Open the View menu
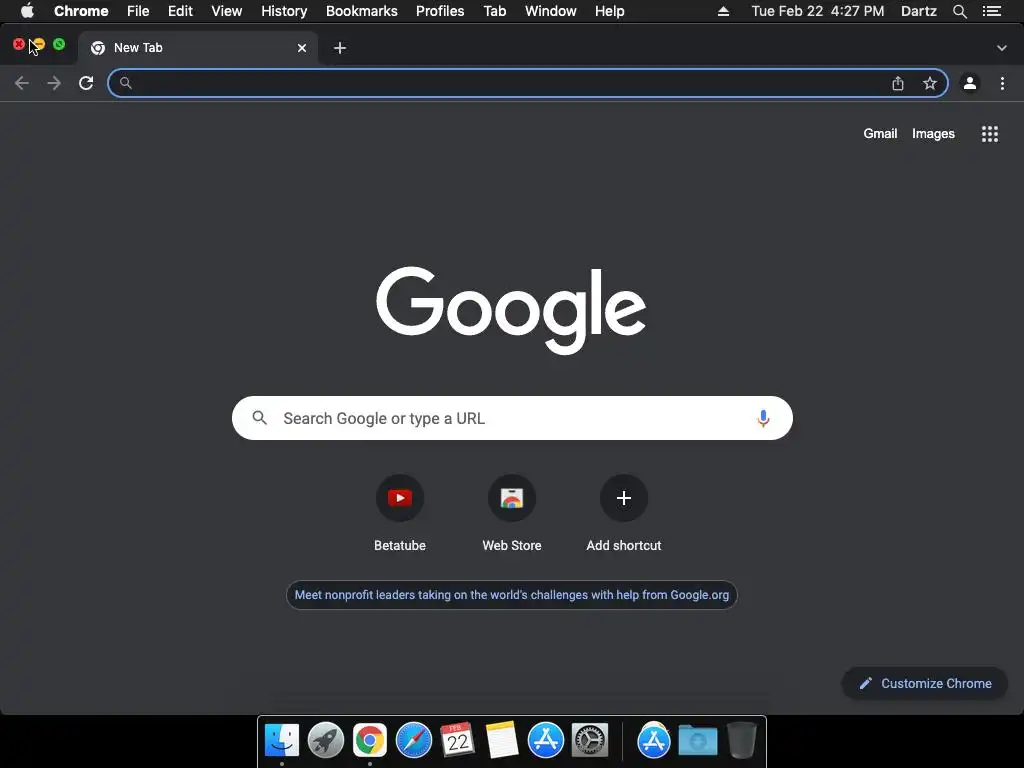1024x768 pixels. click(227, 11)
